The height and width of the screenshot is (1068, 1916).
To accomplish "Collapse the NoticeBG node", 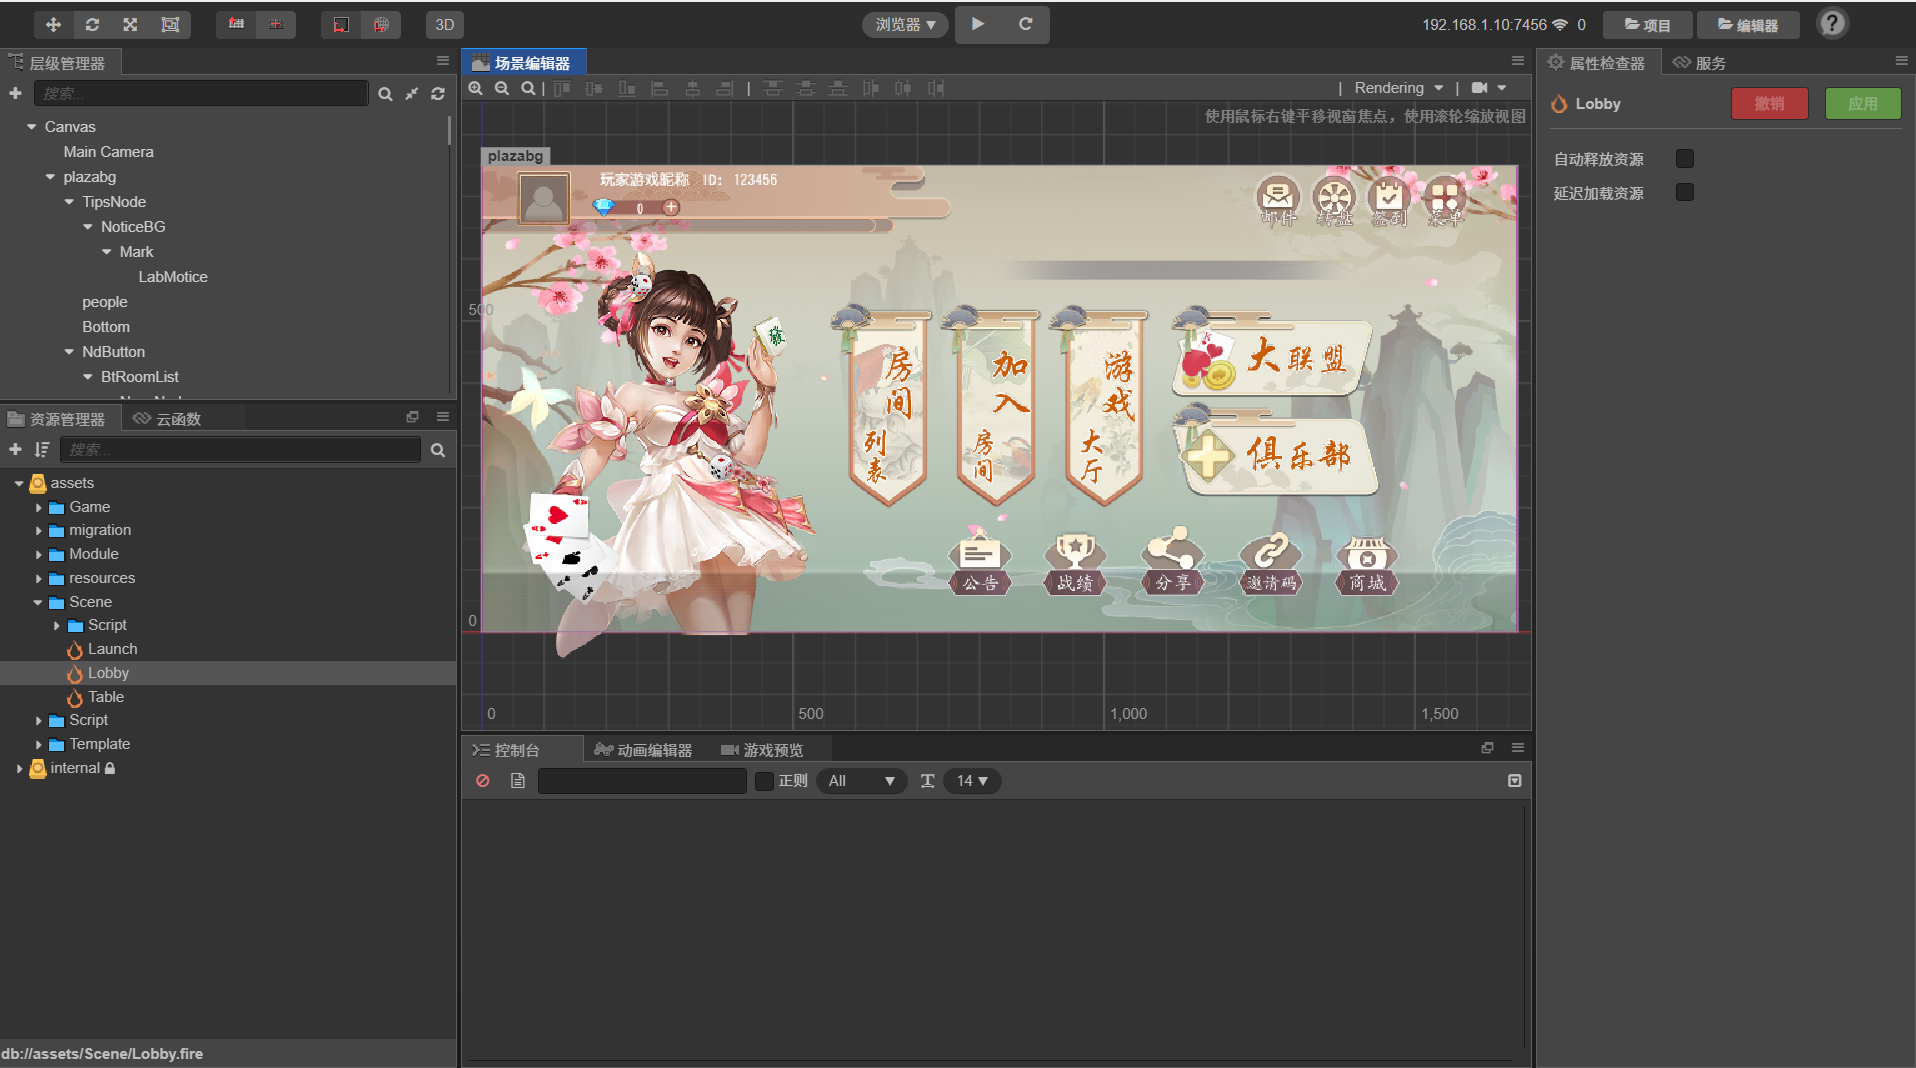I will coord(88,227).
